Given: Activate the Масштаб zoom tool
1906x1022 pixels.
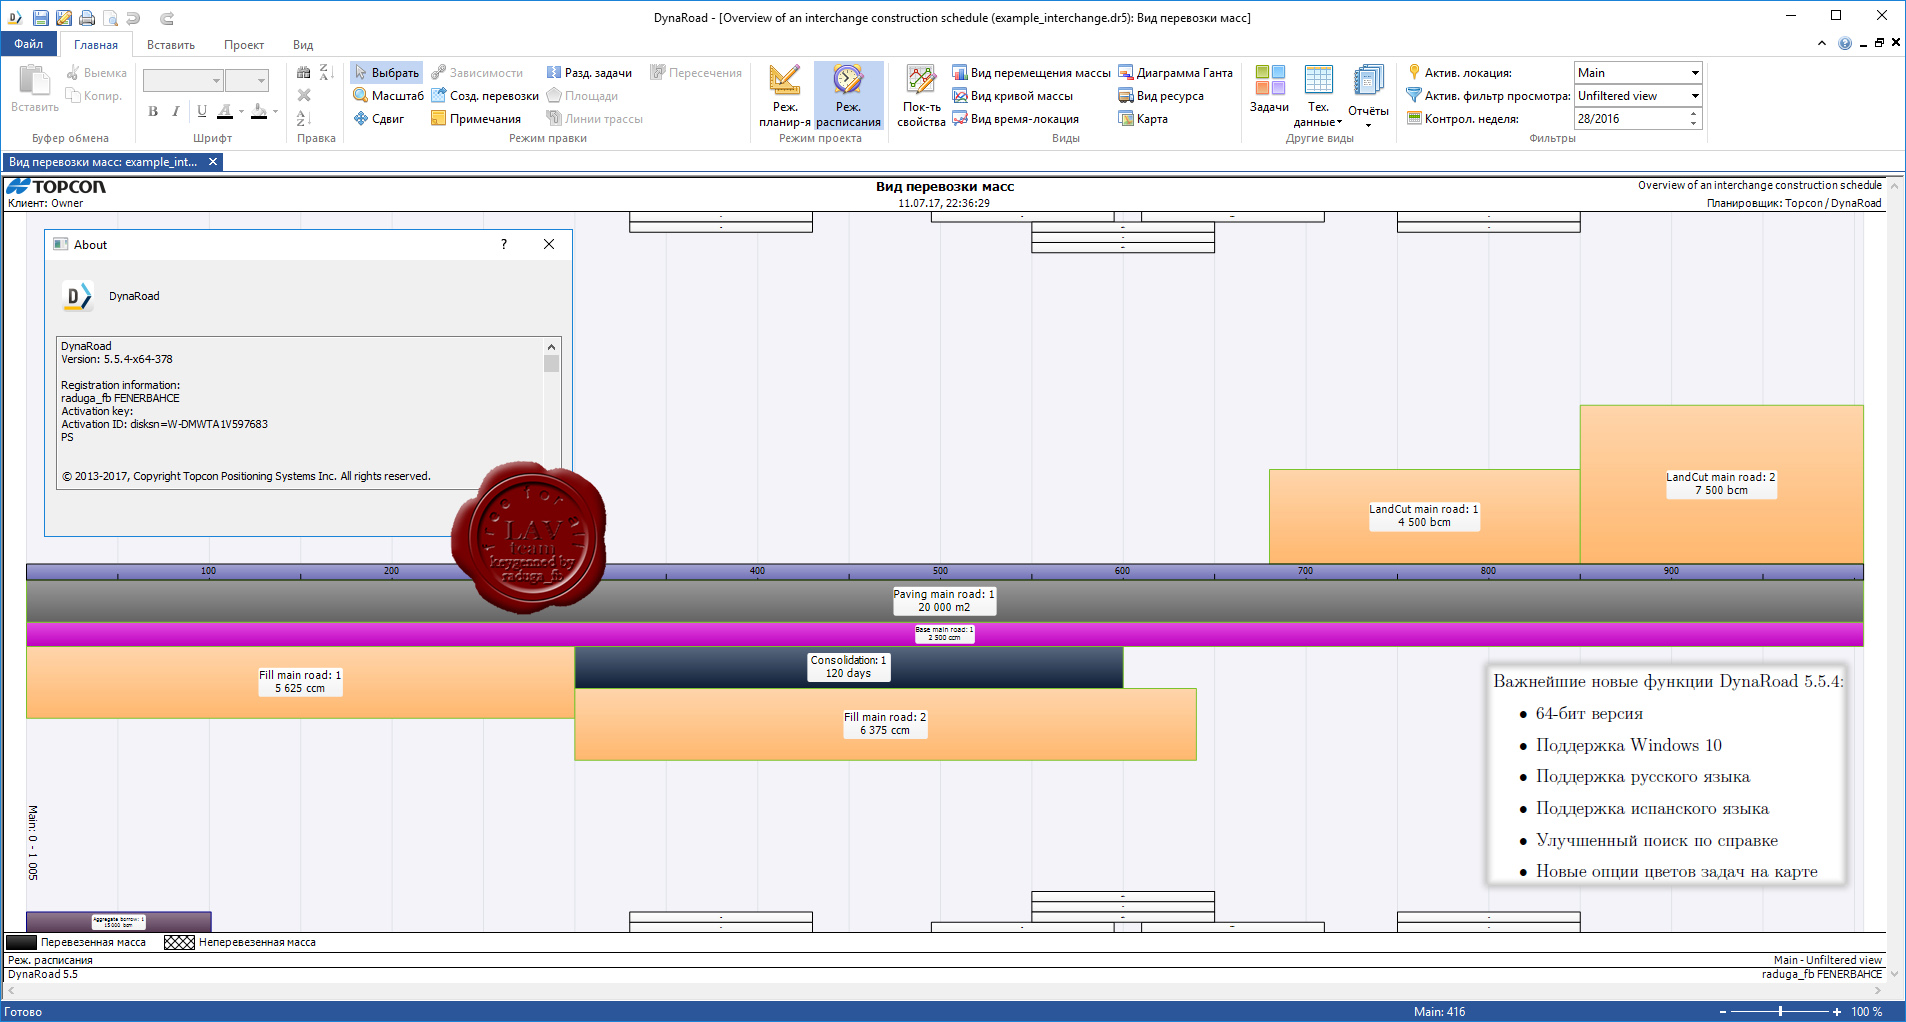Looking at the screenshot, I should pos(388,96).
